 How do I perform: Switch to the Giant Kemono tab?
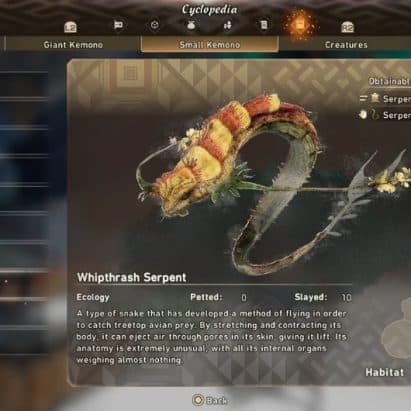tap(73, 45)
